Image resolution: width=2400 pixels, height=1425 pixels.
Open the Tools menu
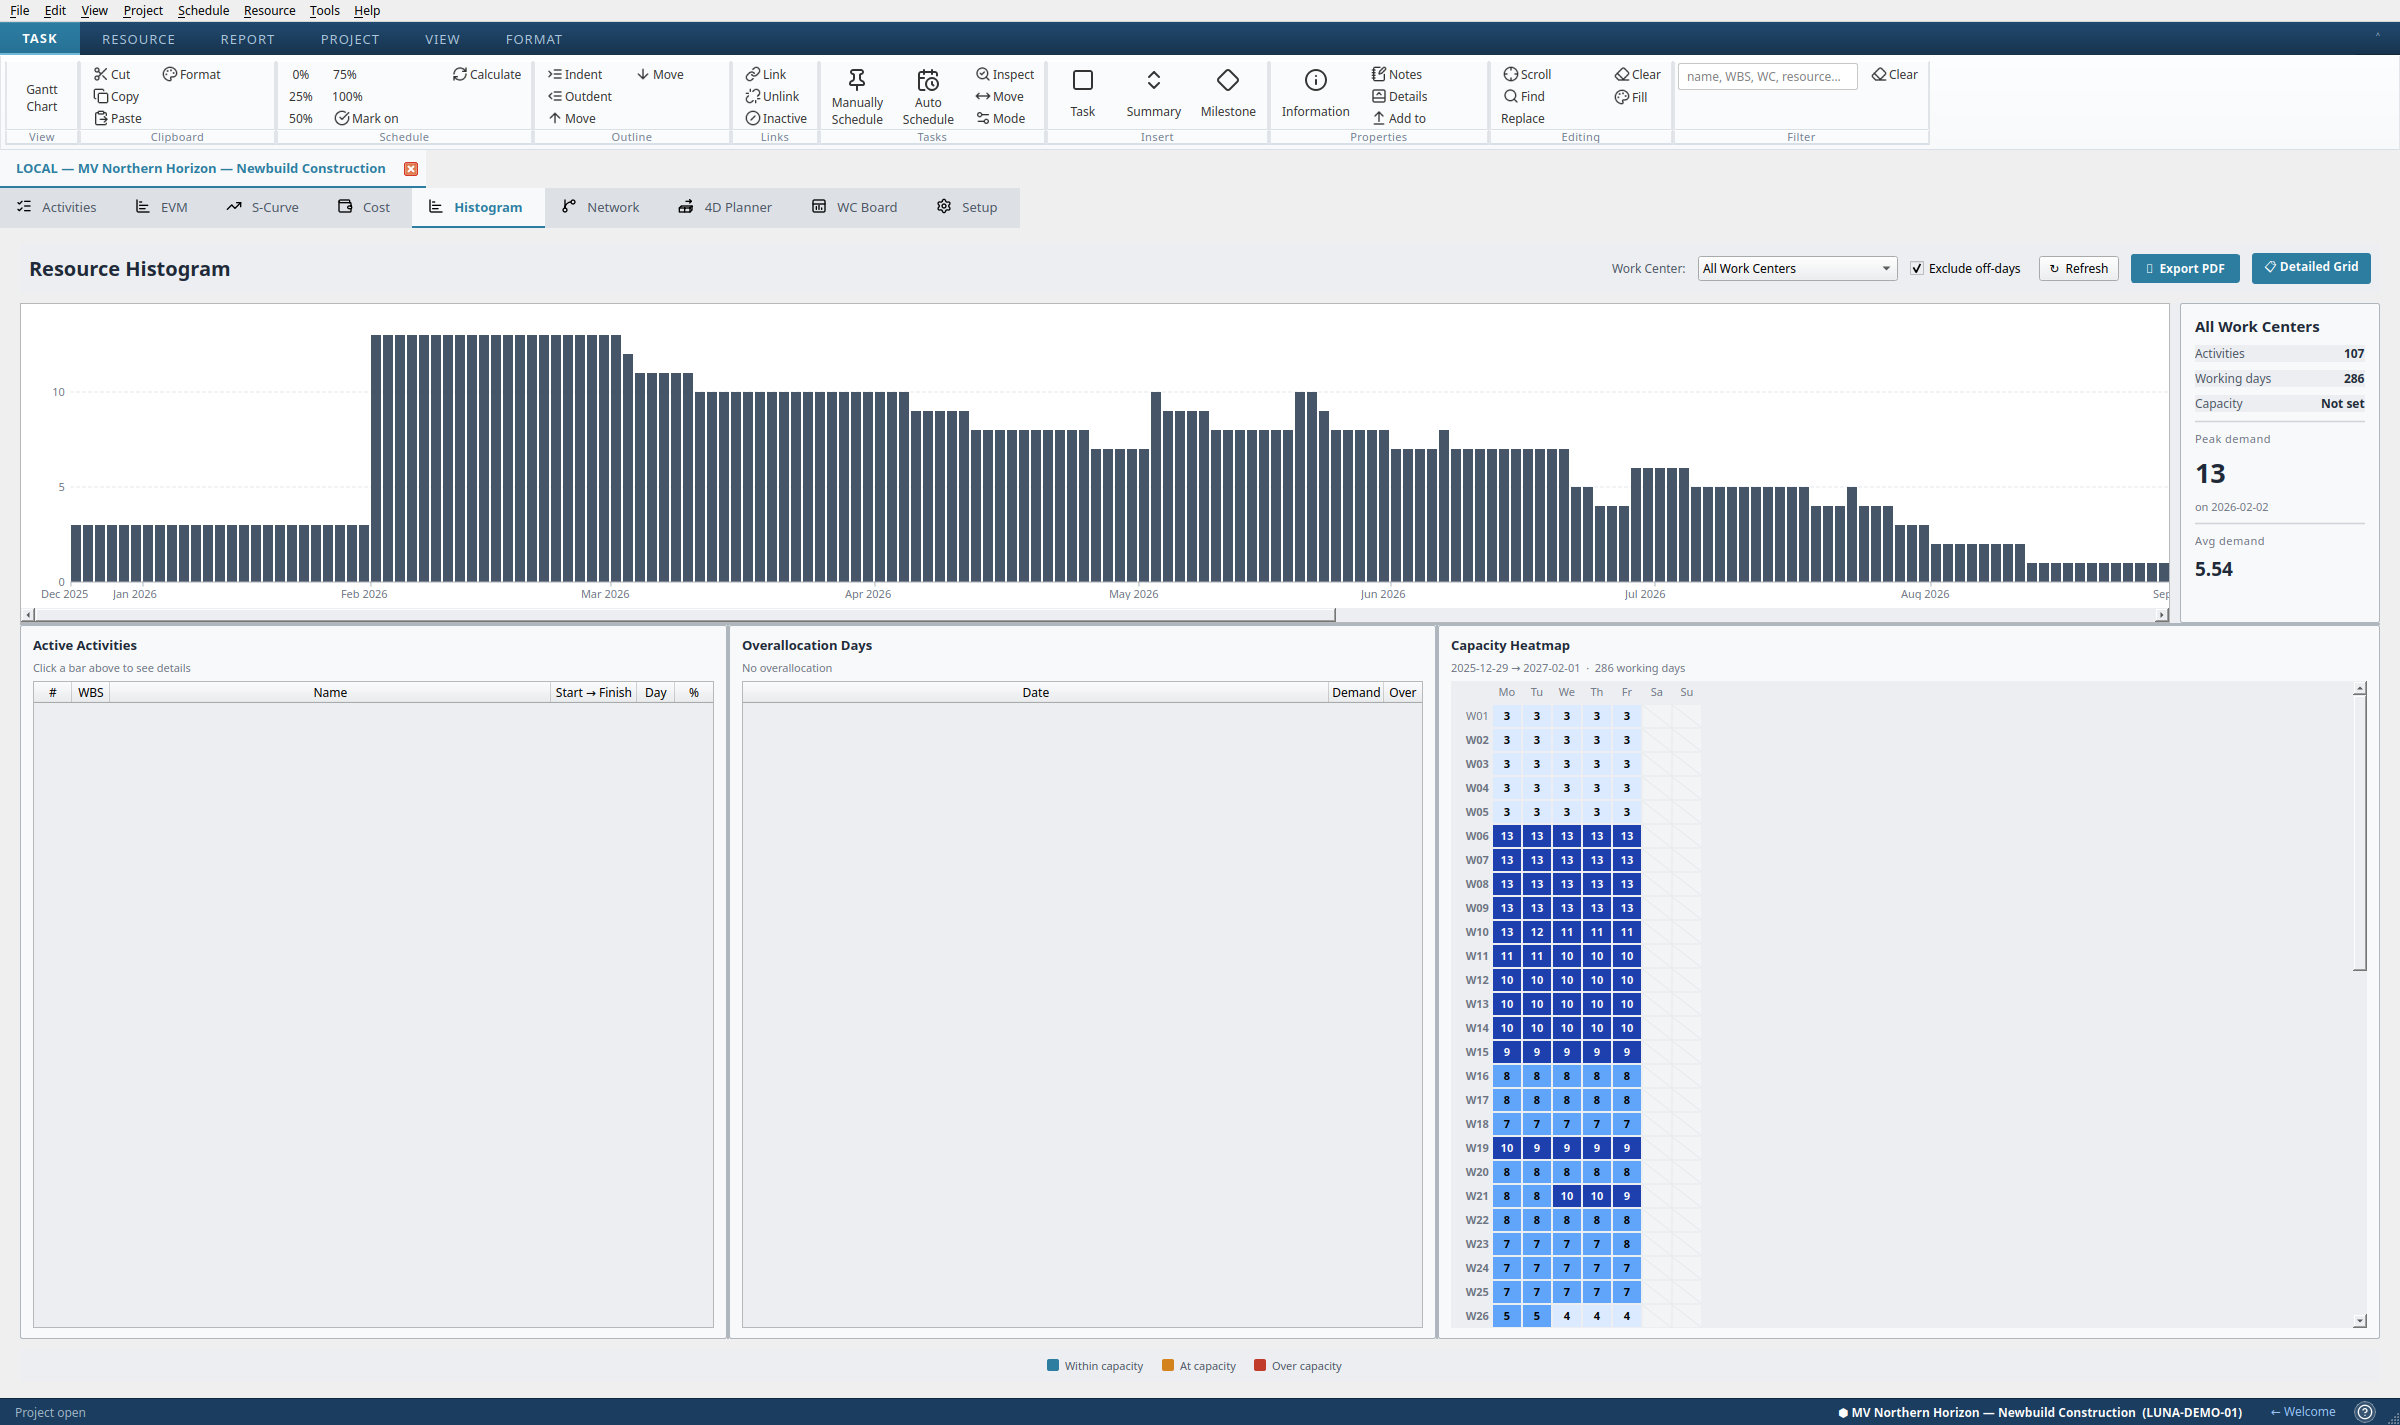pyautogui.click(x=324, y=10)
